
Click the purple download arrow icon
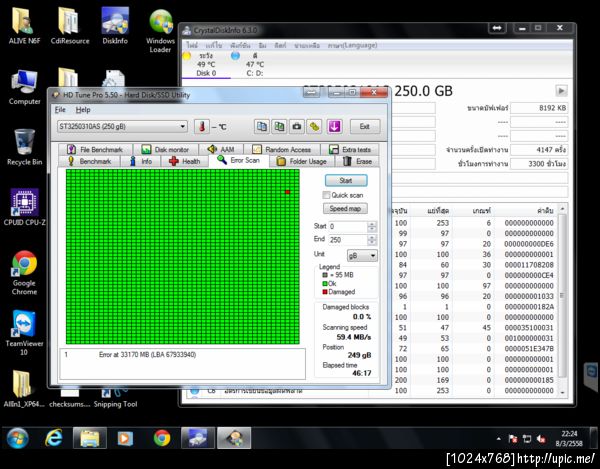click(x=334, y=127)
